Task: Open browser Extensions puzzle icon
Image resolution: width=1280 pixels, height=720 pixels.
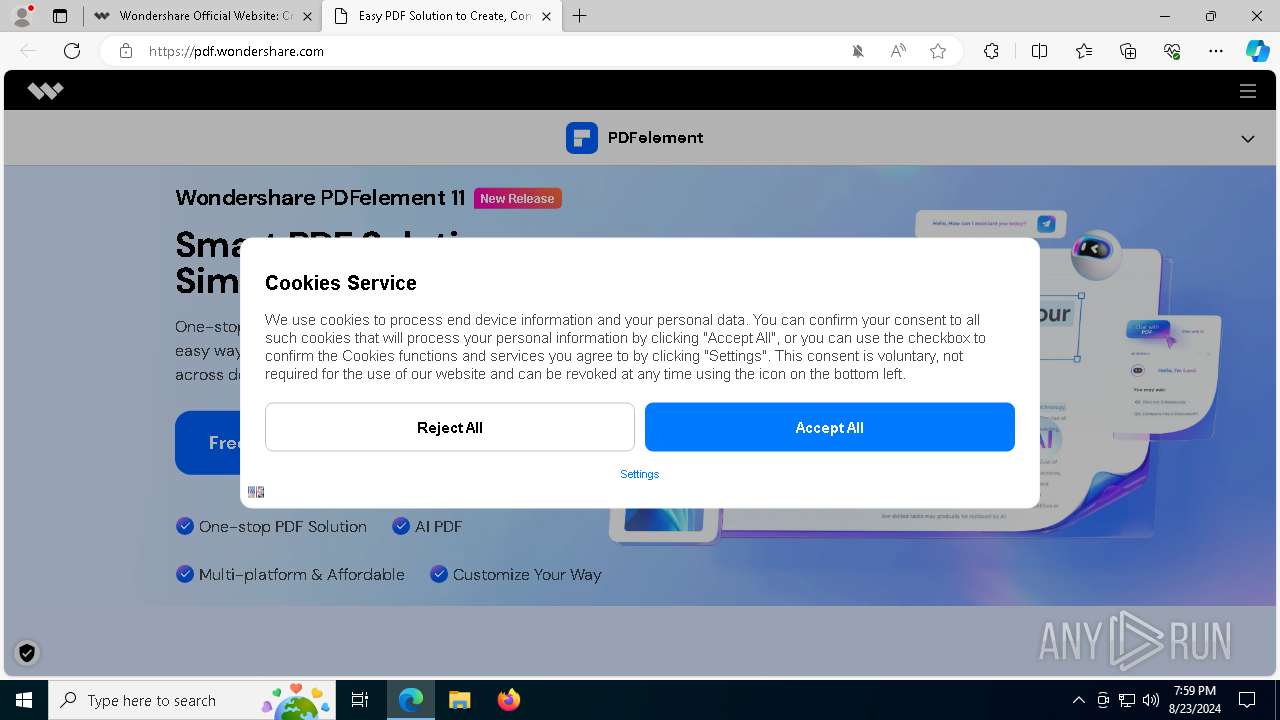Action: (x=991, y=51)
